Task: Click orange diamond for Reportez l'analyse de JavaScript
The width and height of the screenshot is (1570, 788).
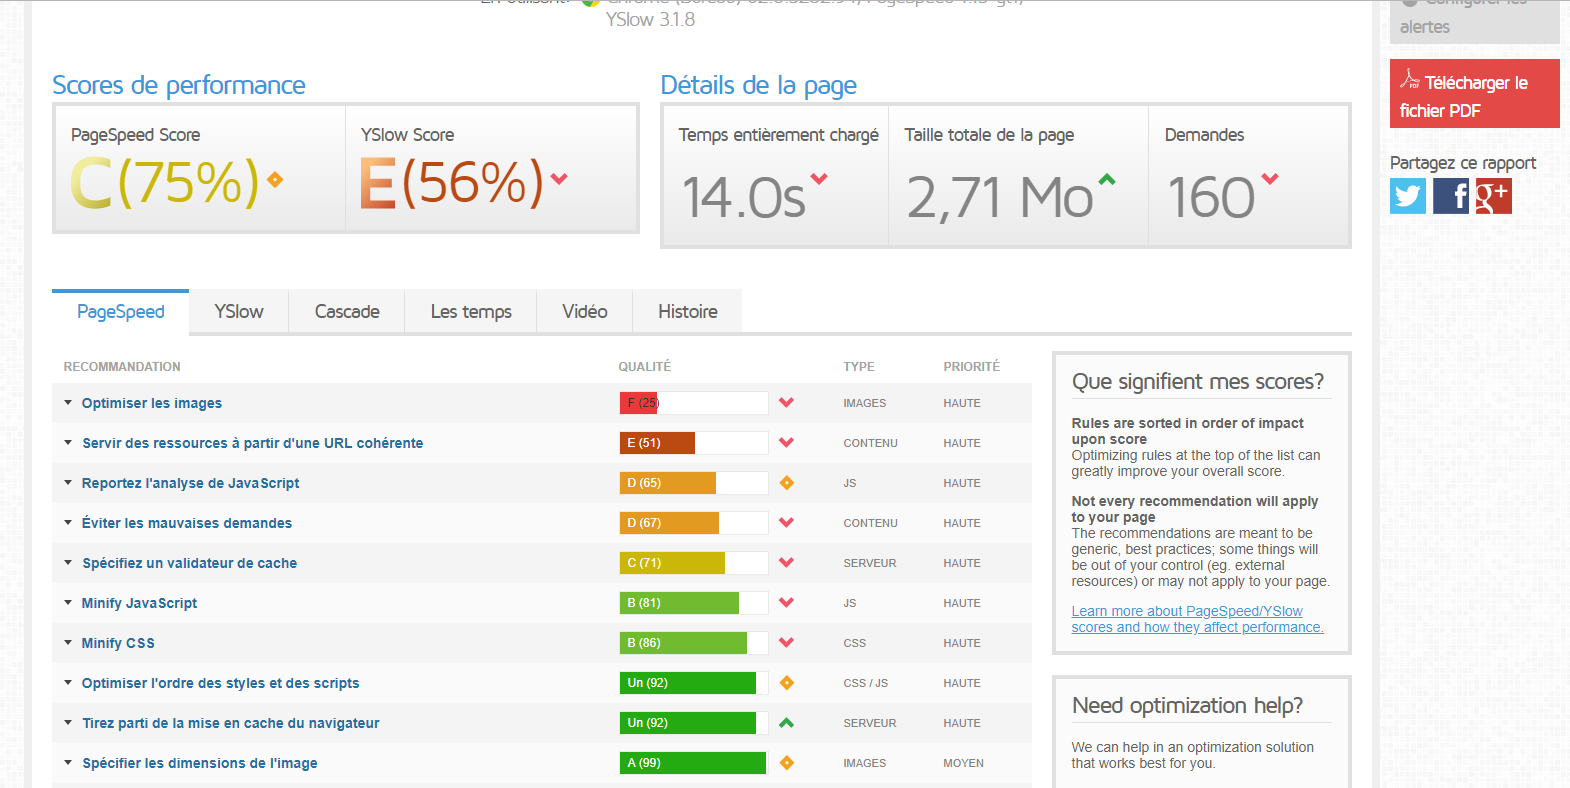Action: tap(787, 483)
